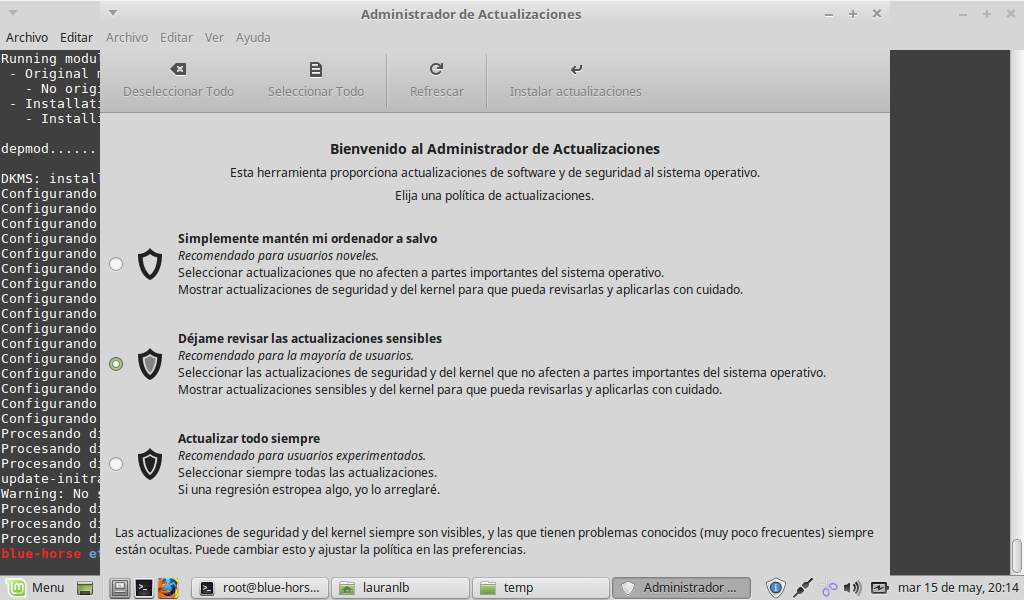Click the Instalar actualizaciones icon

(x=575, y=70)
